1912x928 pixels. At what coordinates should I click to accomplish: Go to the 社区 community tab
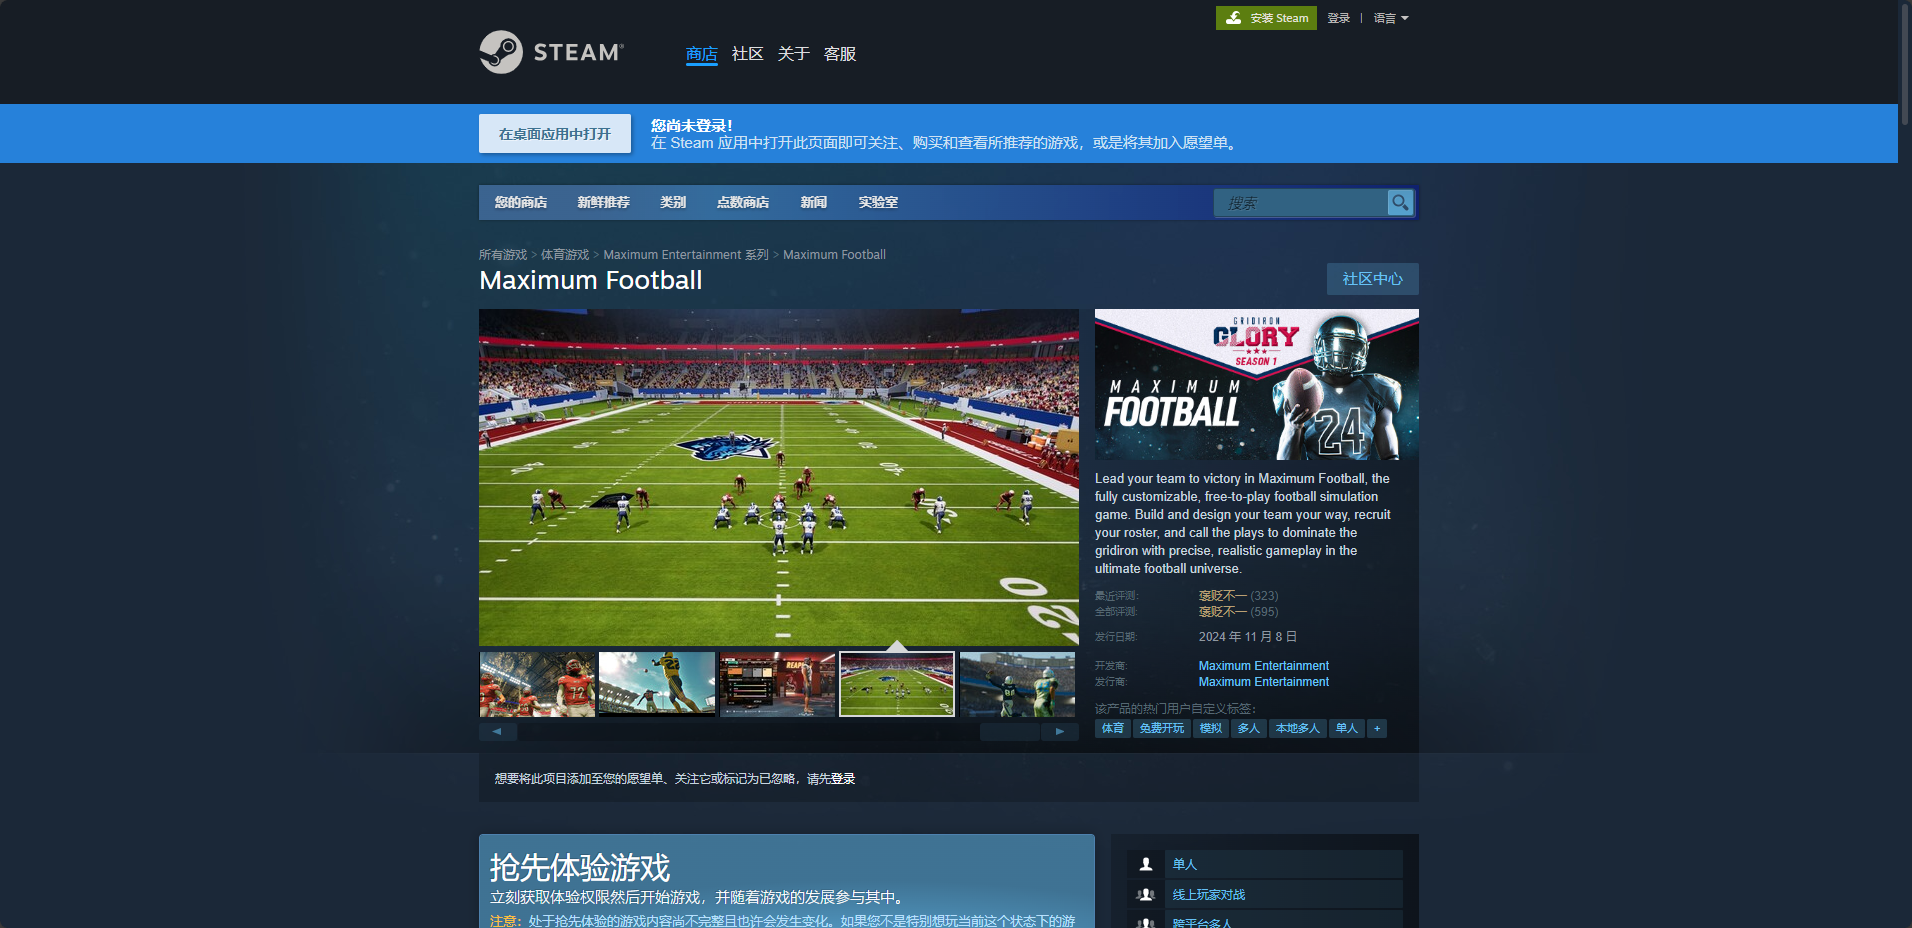tap(748, 54)
